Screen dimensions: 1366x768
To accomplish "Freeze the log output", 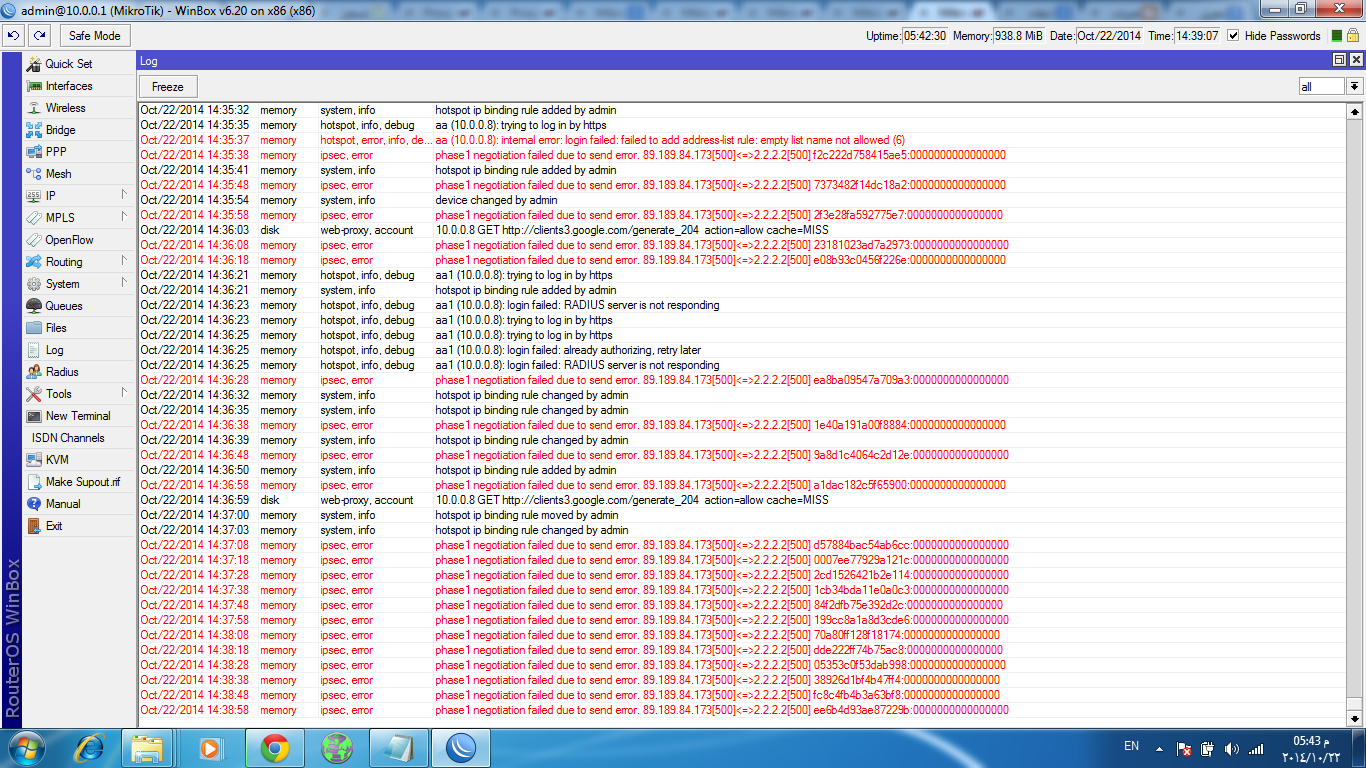I will pos(168,87).
